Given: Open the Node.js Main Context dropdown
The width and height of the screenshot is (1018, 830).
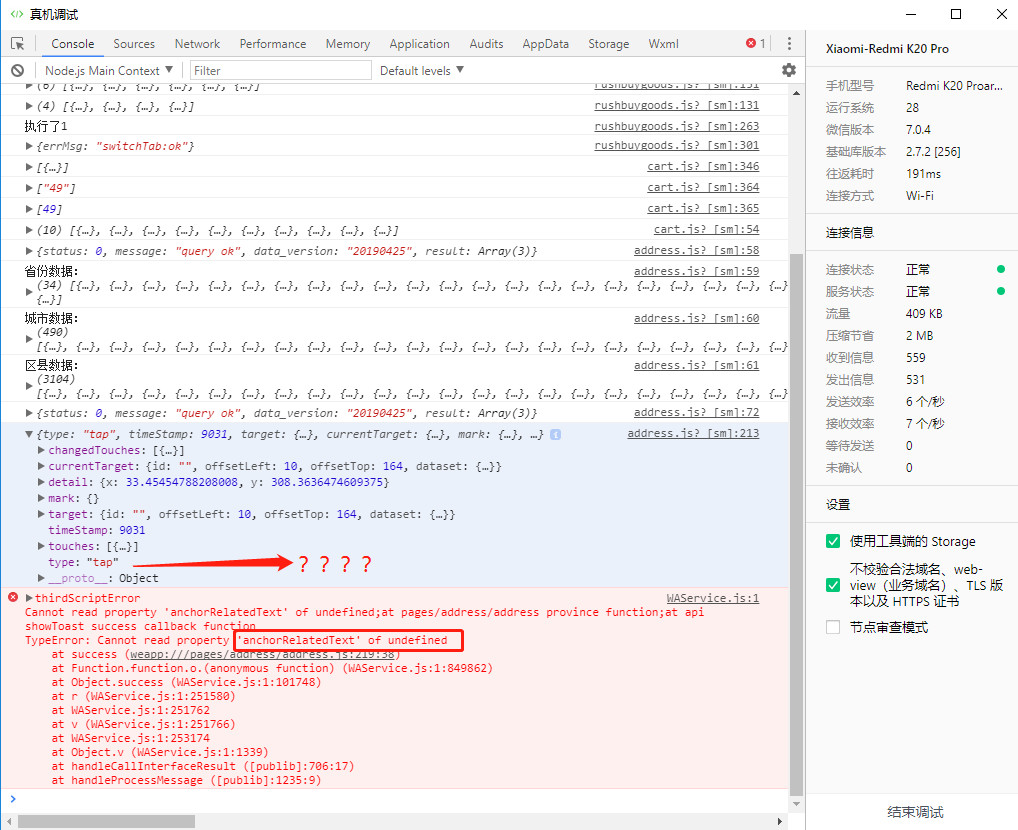Looking at the screenshot, I should coord(108,70).
